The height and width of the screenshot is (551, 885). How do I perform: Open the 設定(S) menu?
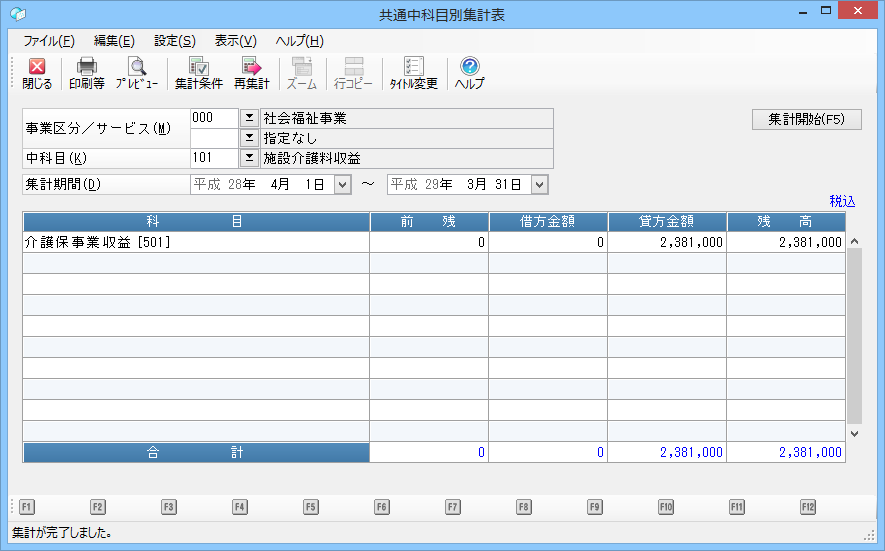175,41
